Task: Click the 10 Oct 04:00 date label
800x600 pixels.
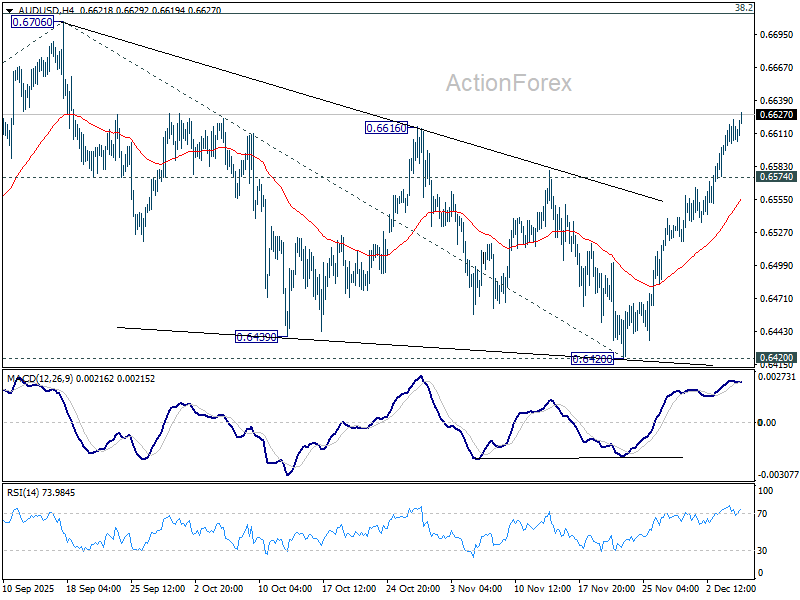Action: [285, 588]
